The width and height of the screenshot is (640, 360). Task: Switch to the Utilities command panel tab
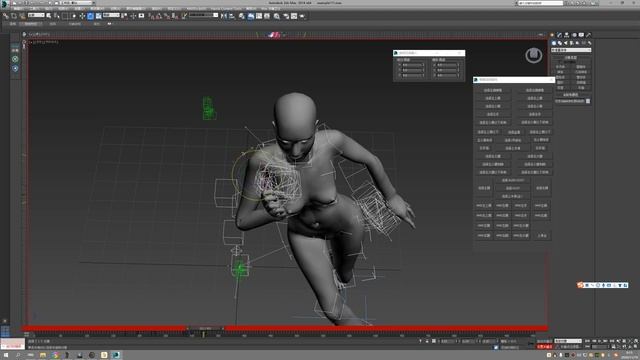coord(589,35)
